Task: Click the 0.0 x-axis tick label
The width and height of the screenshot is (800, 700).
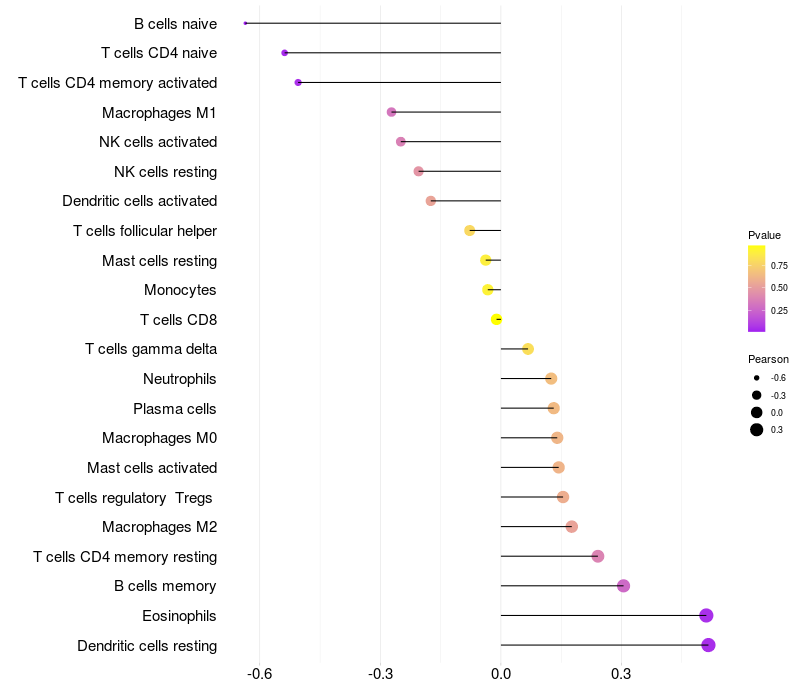Action: tap(500, 674)
